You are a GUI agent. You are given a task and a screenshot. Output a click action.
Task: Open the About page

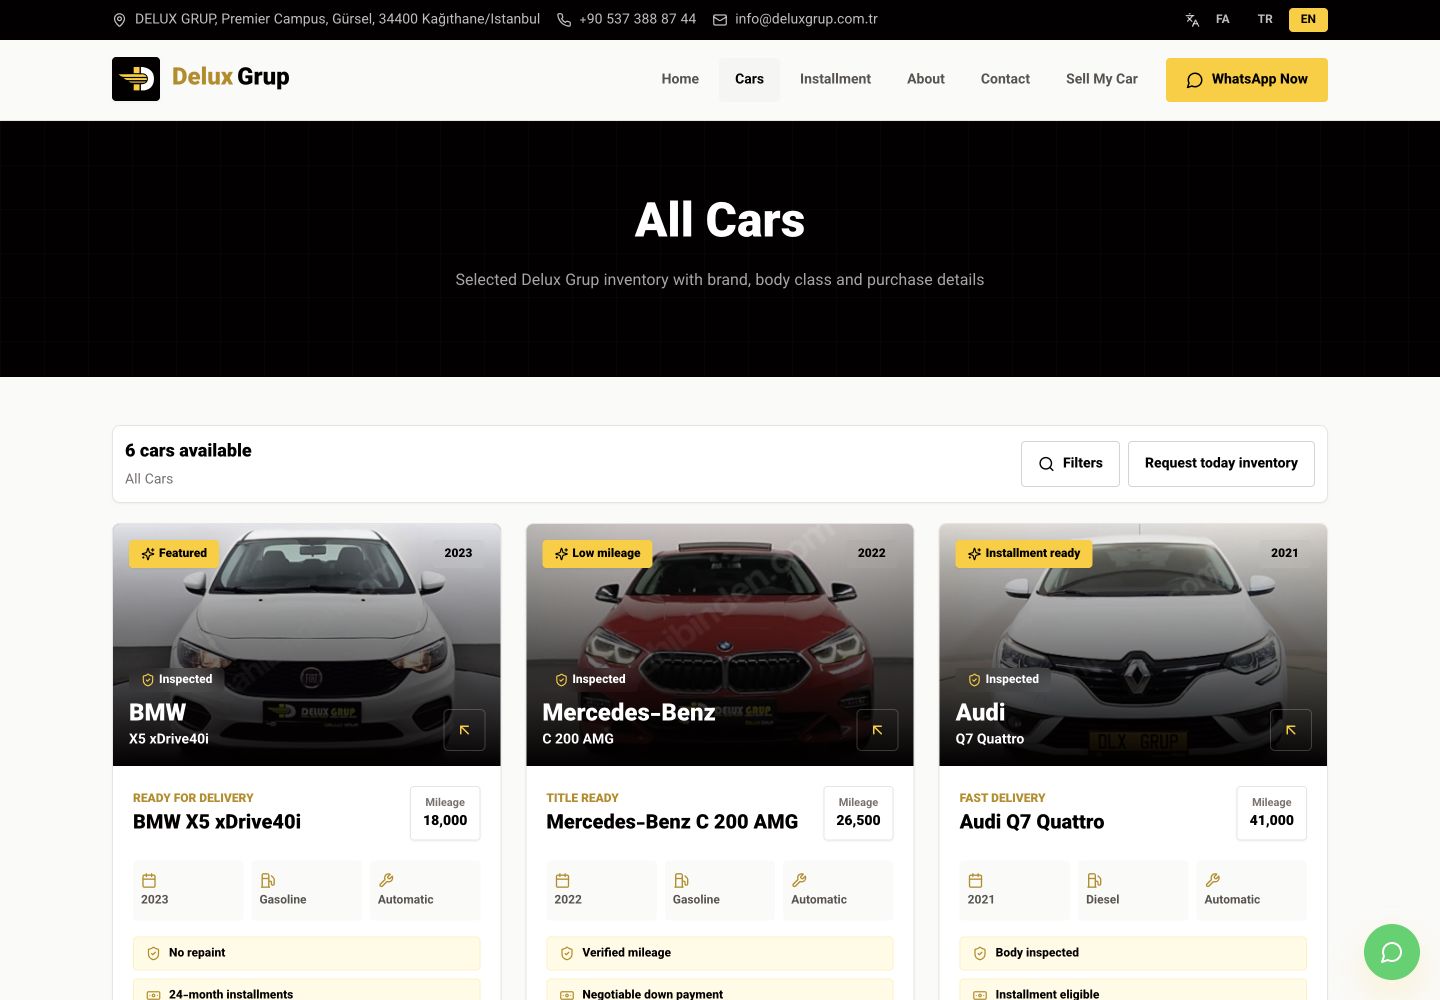(x=926, y=79)
